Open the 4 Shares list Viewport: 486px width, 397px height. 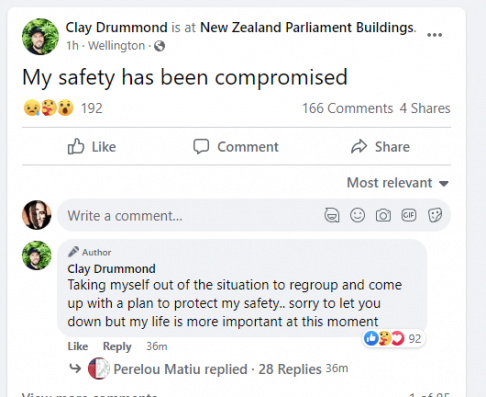click(425, 108)
